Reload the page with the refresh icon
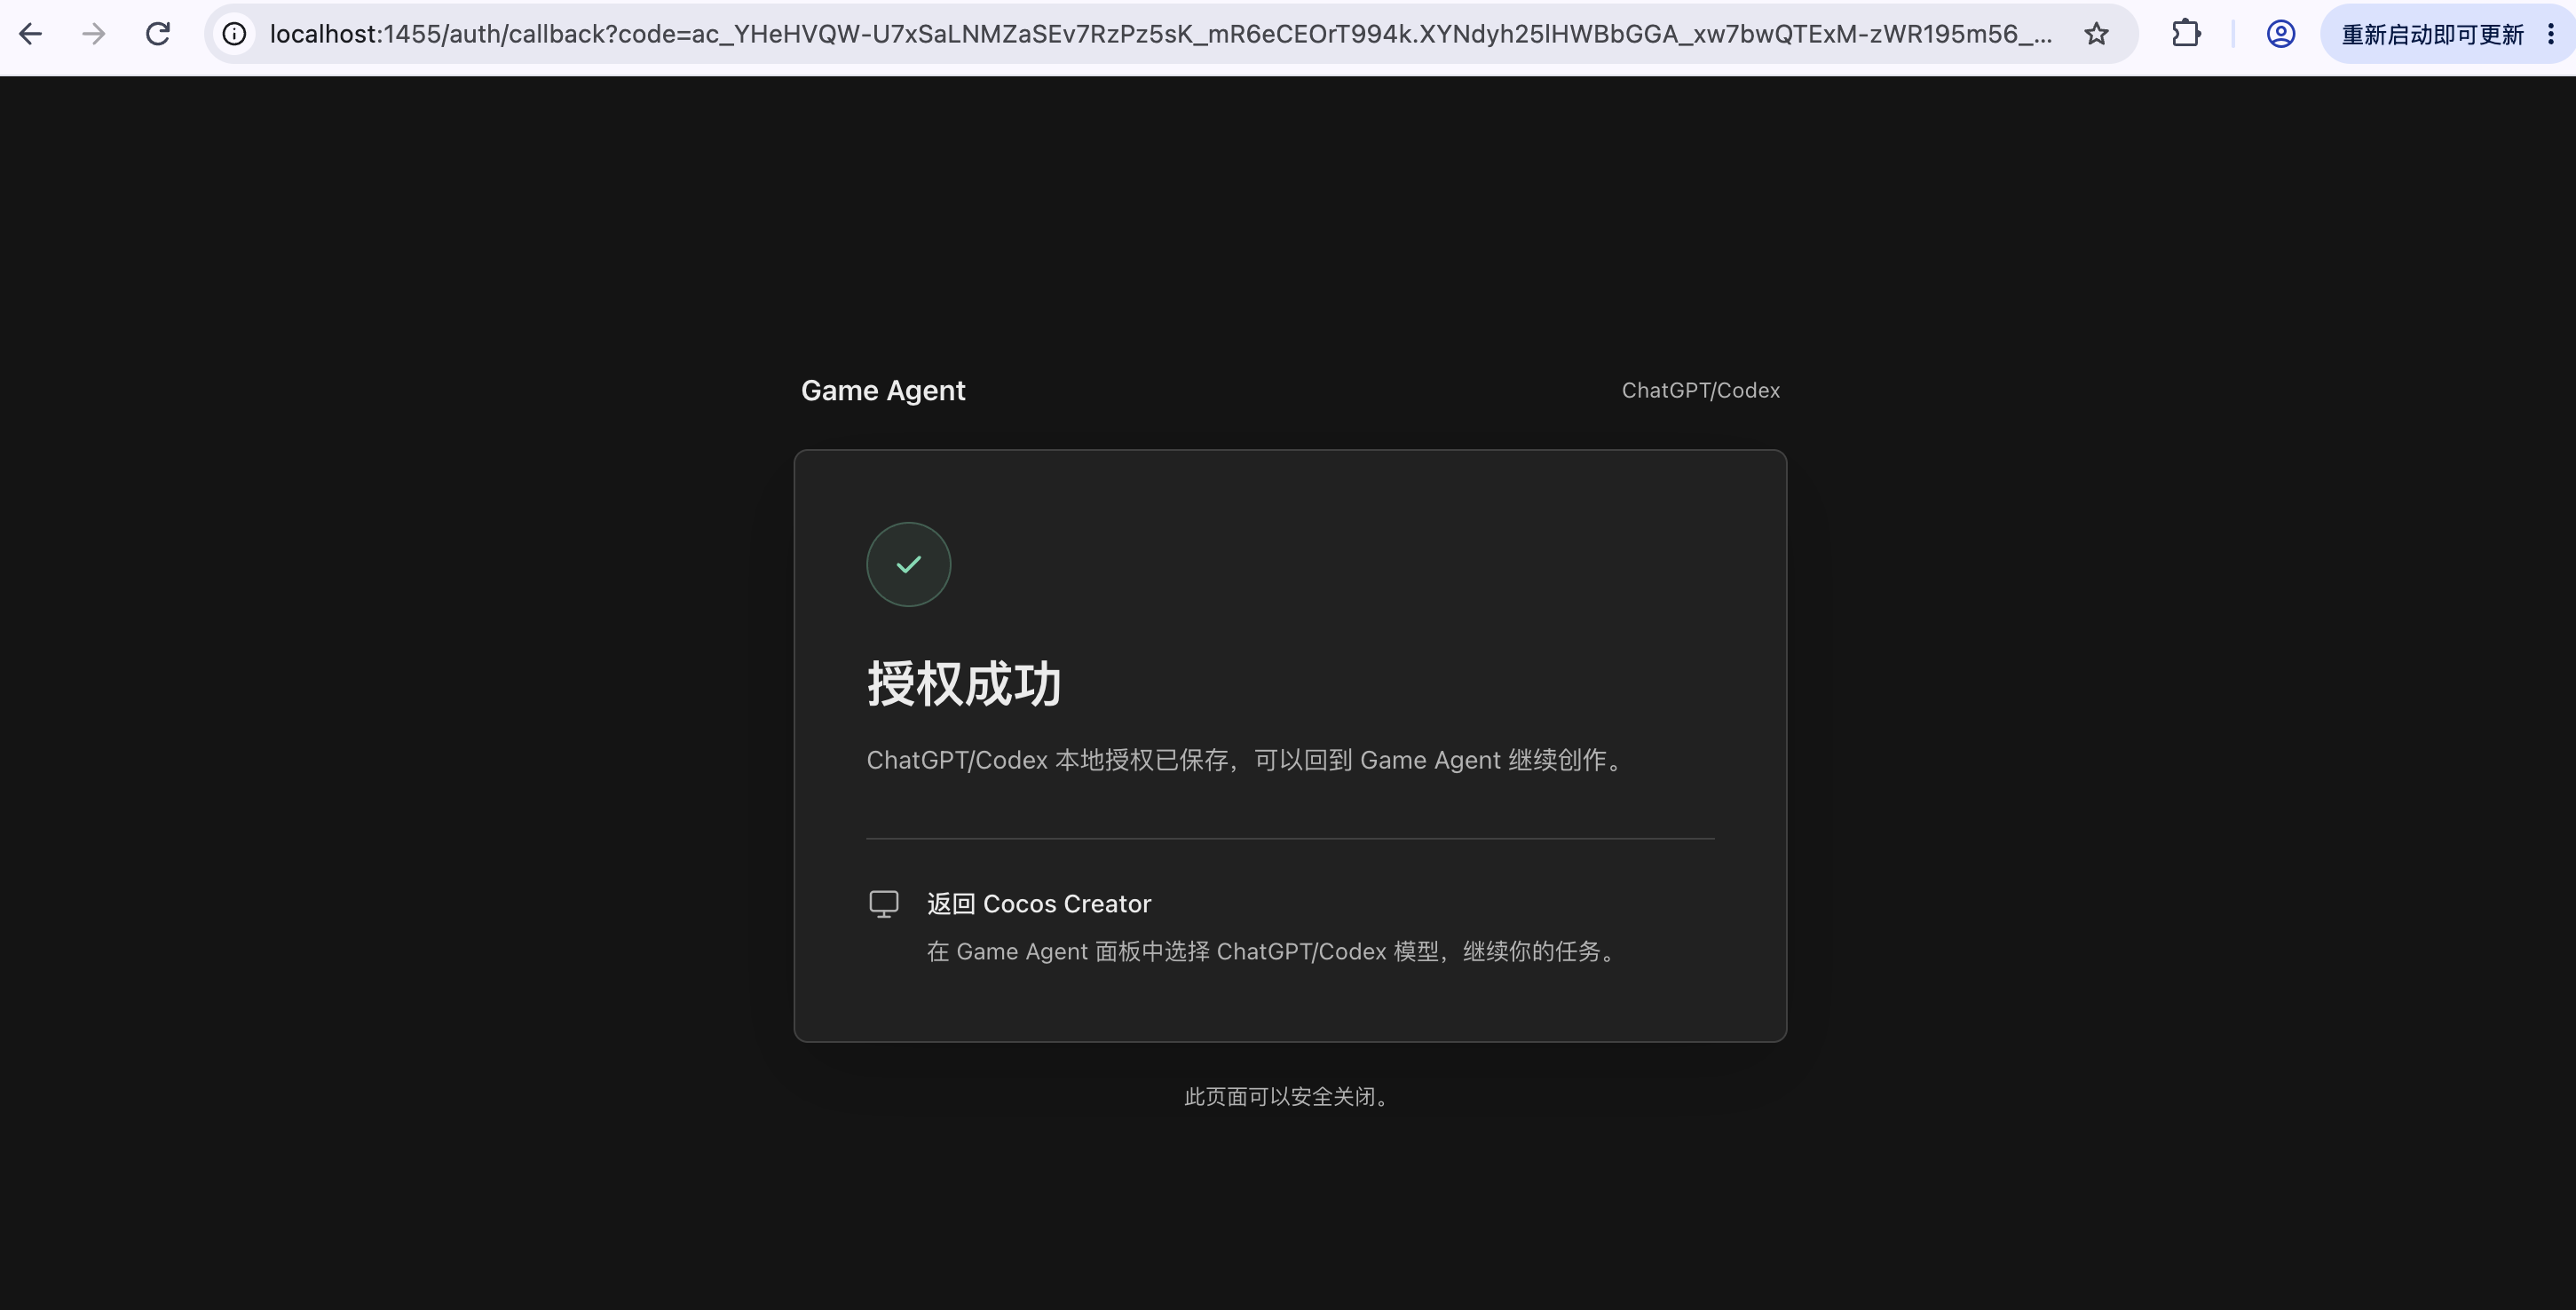 point(158,34)
